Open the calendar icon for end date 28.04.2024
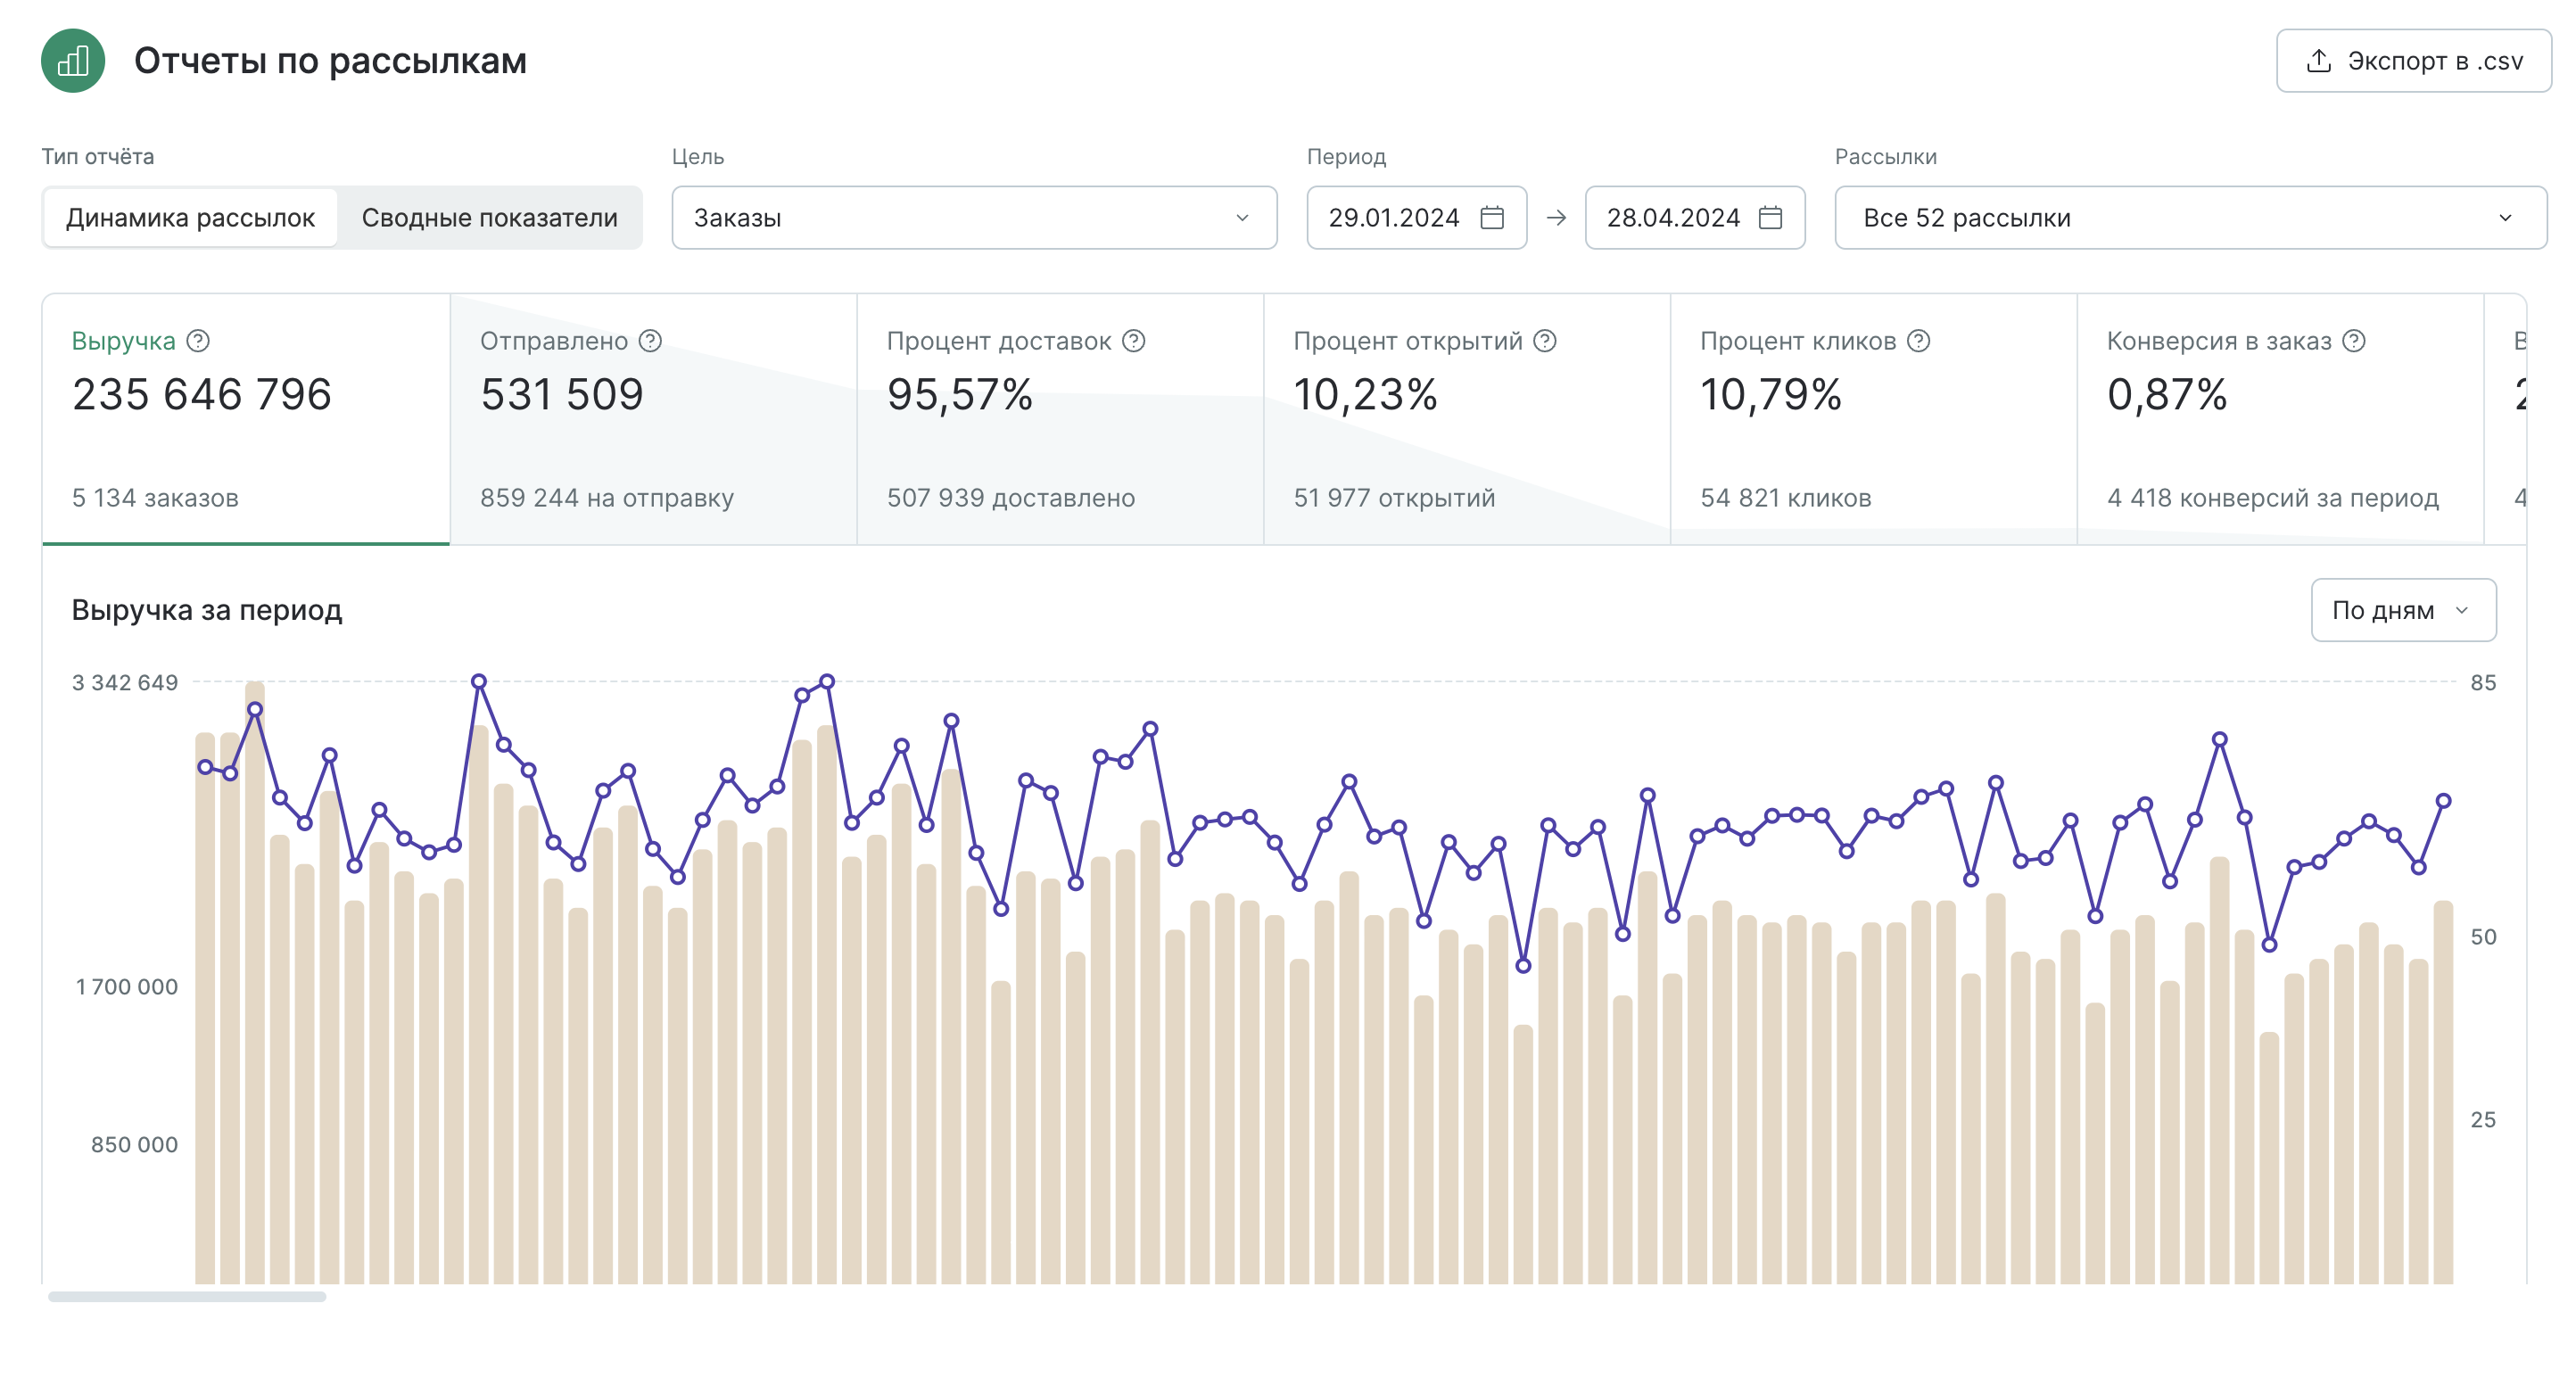The image size is (2576, 1386). pos(1770,217)
